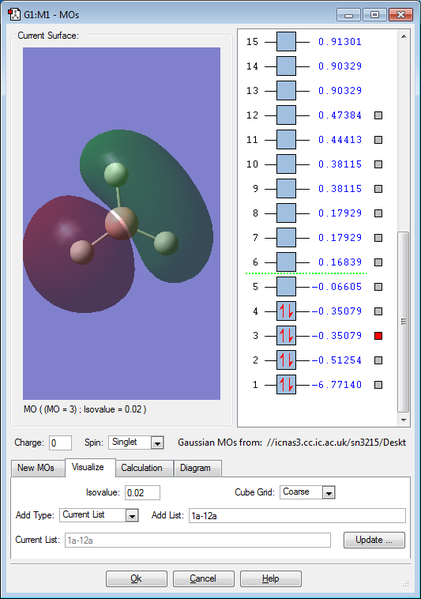Select the orbital box for MO 13

(x=286, y=91)
